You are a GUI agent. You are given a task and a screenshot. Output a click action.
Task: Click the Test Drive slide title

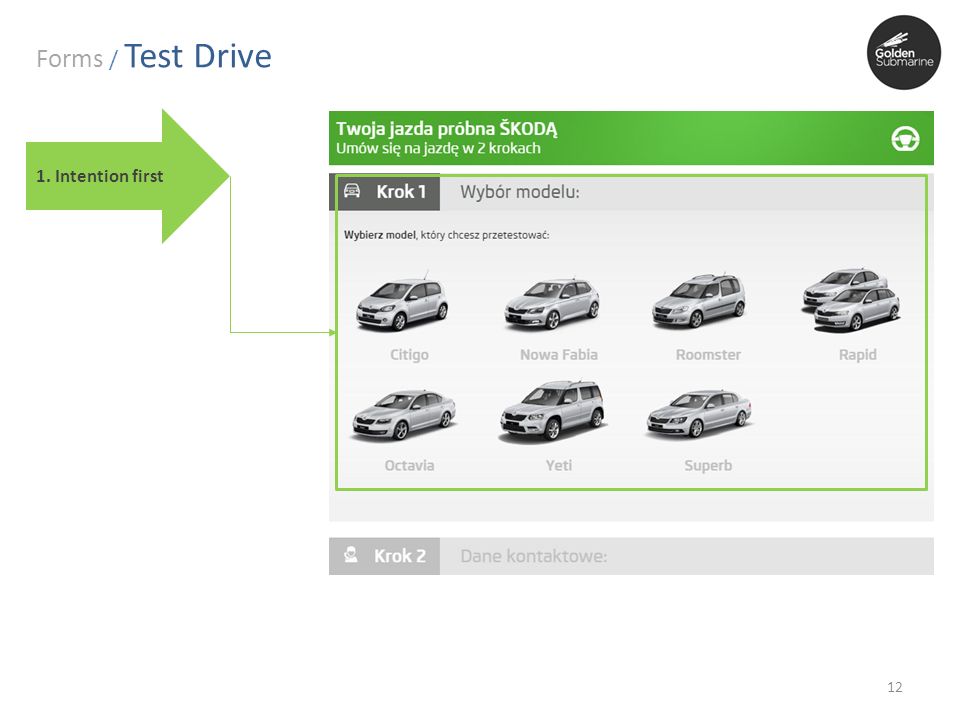pyautogui.click(x=198, y=56)
